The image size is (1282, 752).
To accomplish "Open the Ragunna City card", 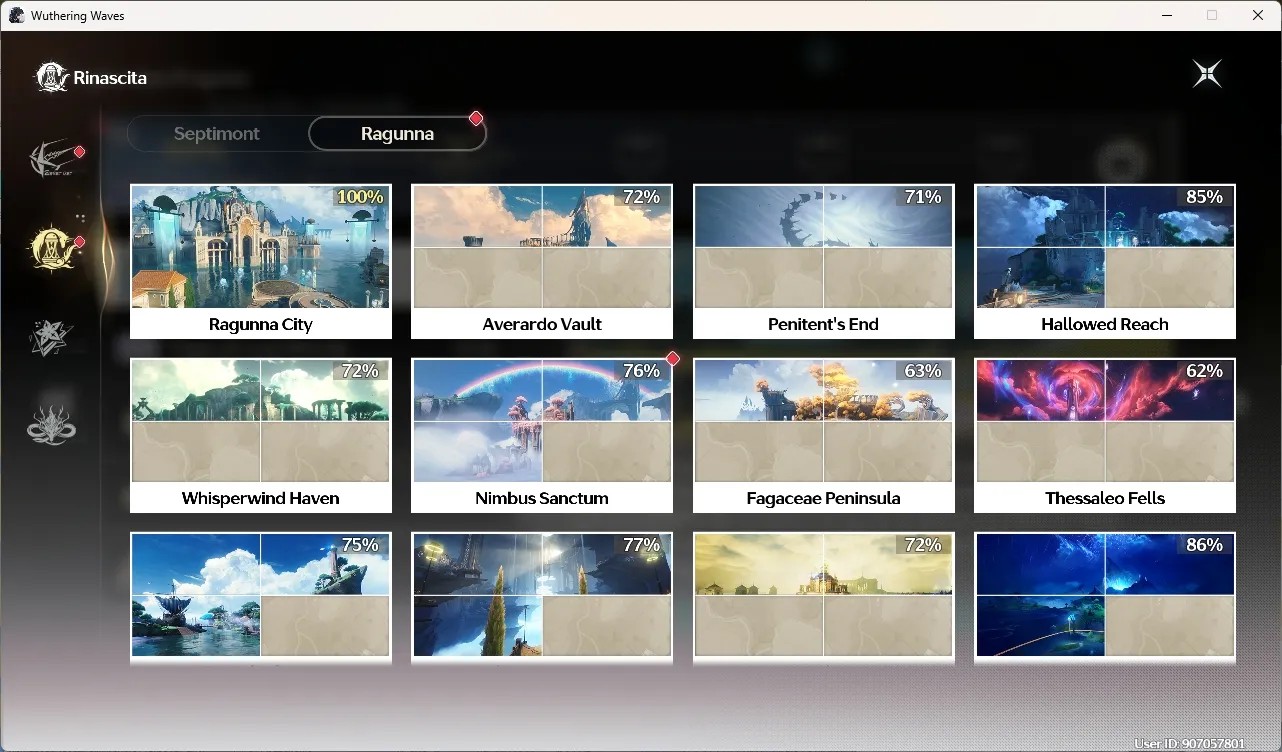I will pyautogui.click(x=261, y=261).
